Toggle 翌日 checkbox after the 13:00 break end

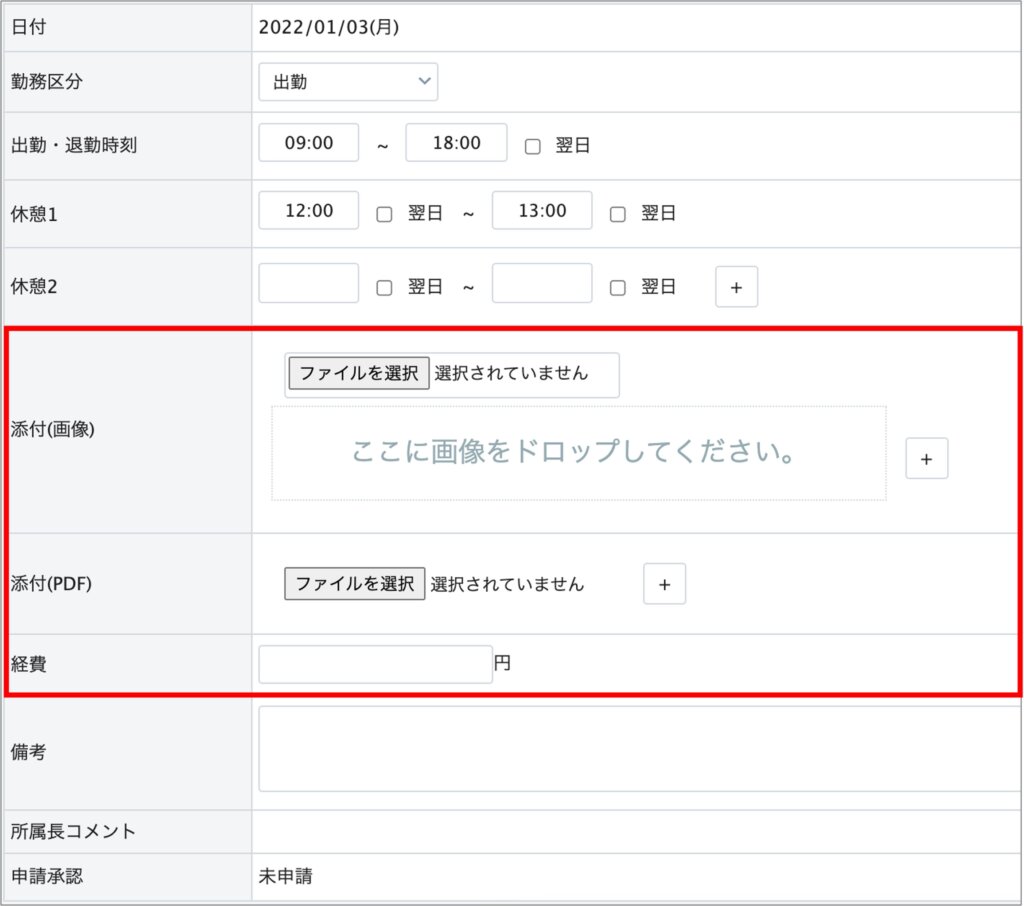pyautogui.click(x=618, y=214)
